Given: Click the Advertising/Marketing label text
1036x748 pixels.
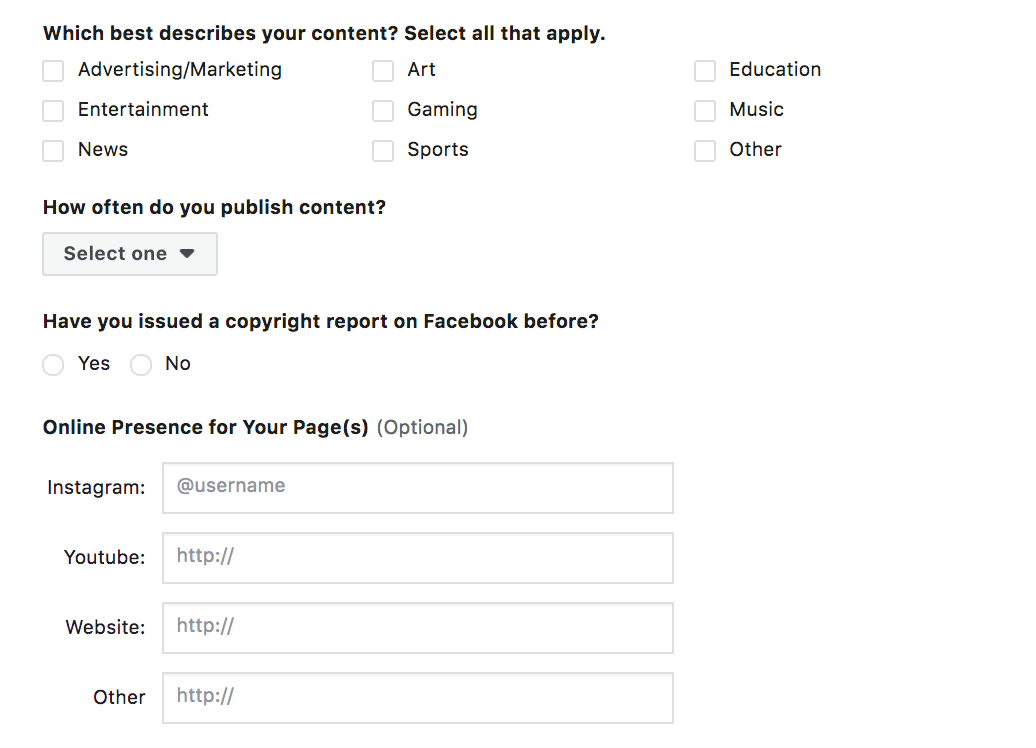Looking at the screenshot, I should point(180,70).
